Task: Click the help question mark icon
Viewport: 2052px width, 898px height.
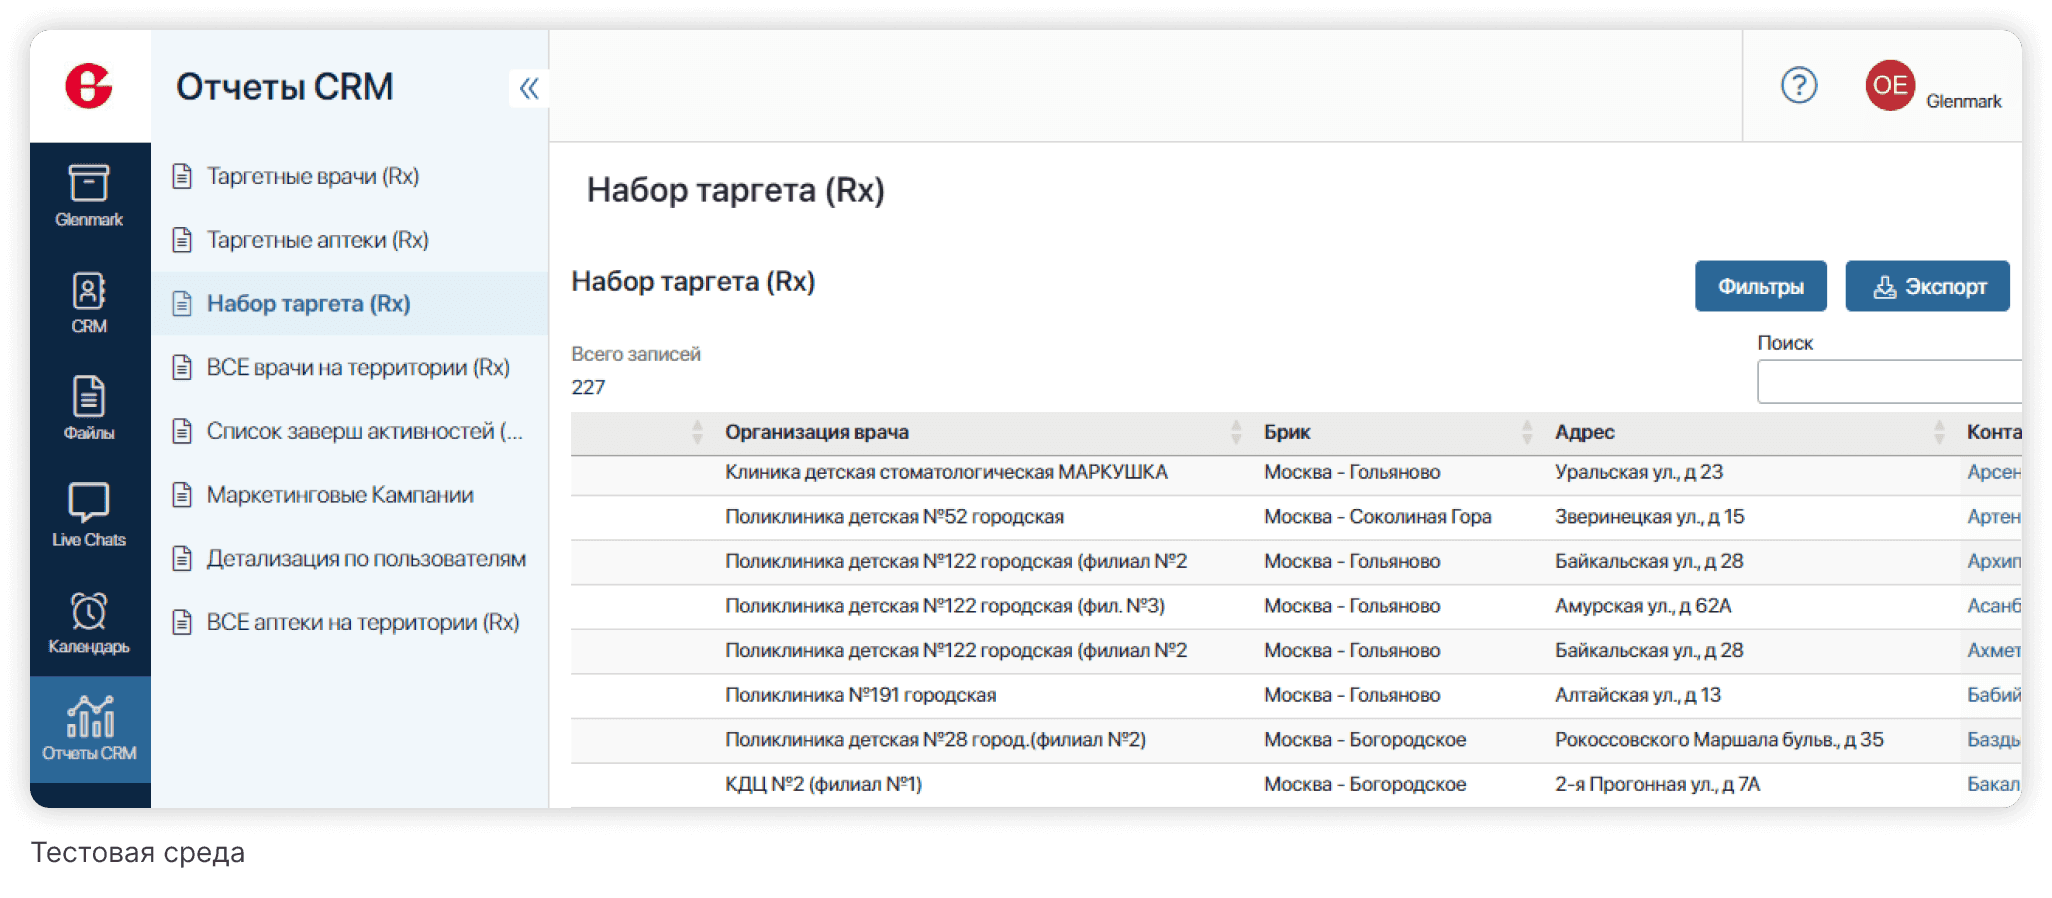Action: click(x=1798, y=86)
